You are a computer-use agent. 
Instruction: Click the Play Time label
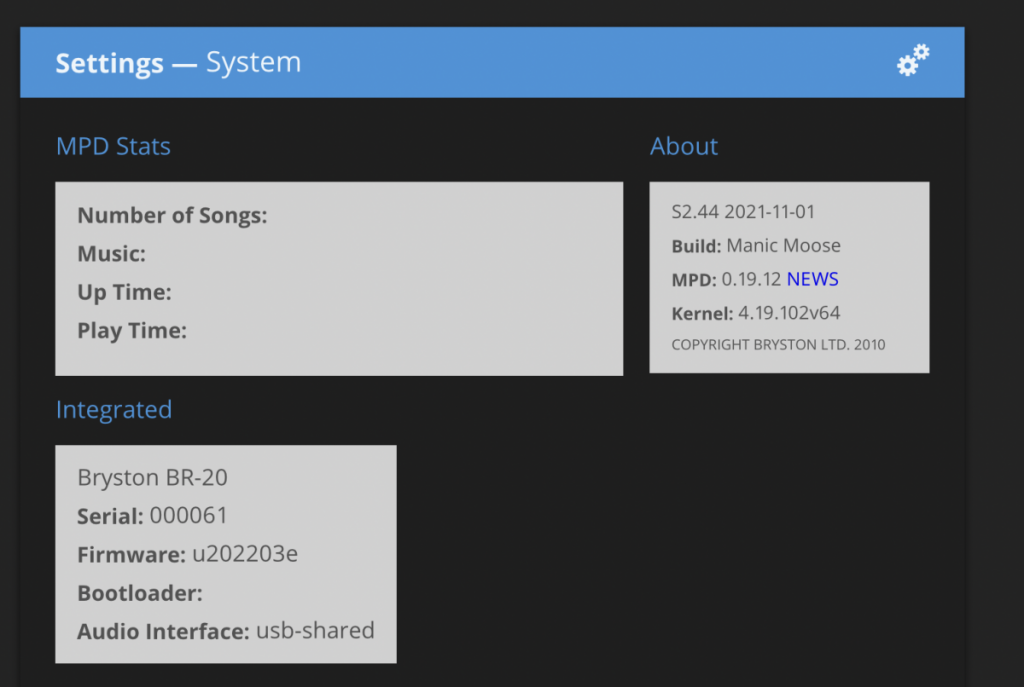point(132,331)
